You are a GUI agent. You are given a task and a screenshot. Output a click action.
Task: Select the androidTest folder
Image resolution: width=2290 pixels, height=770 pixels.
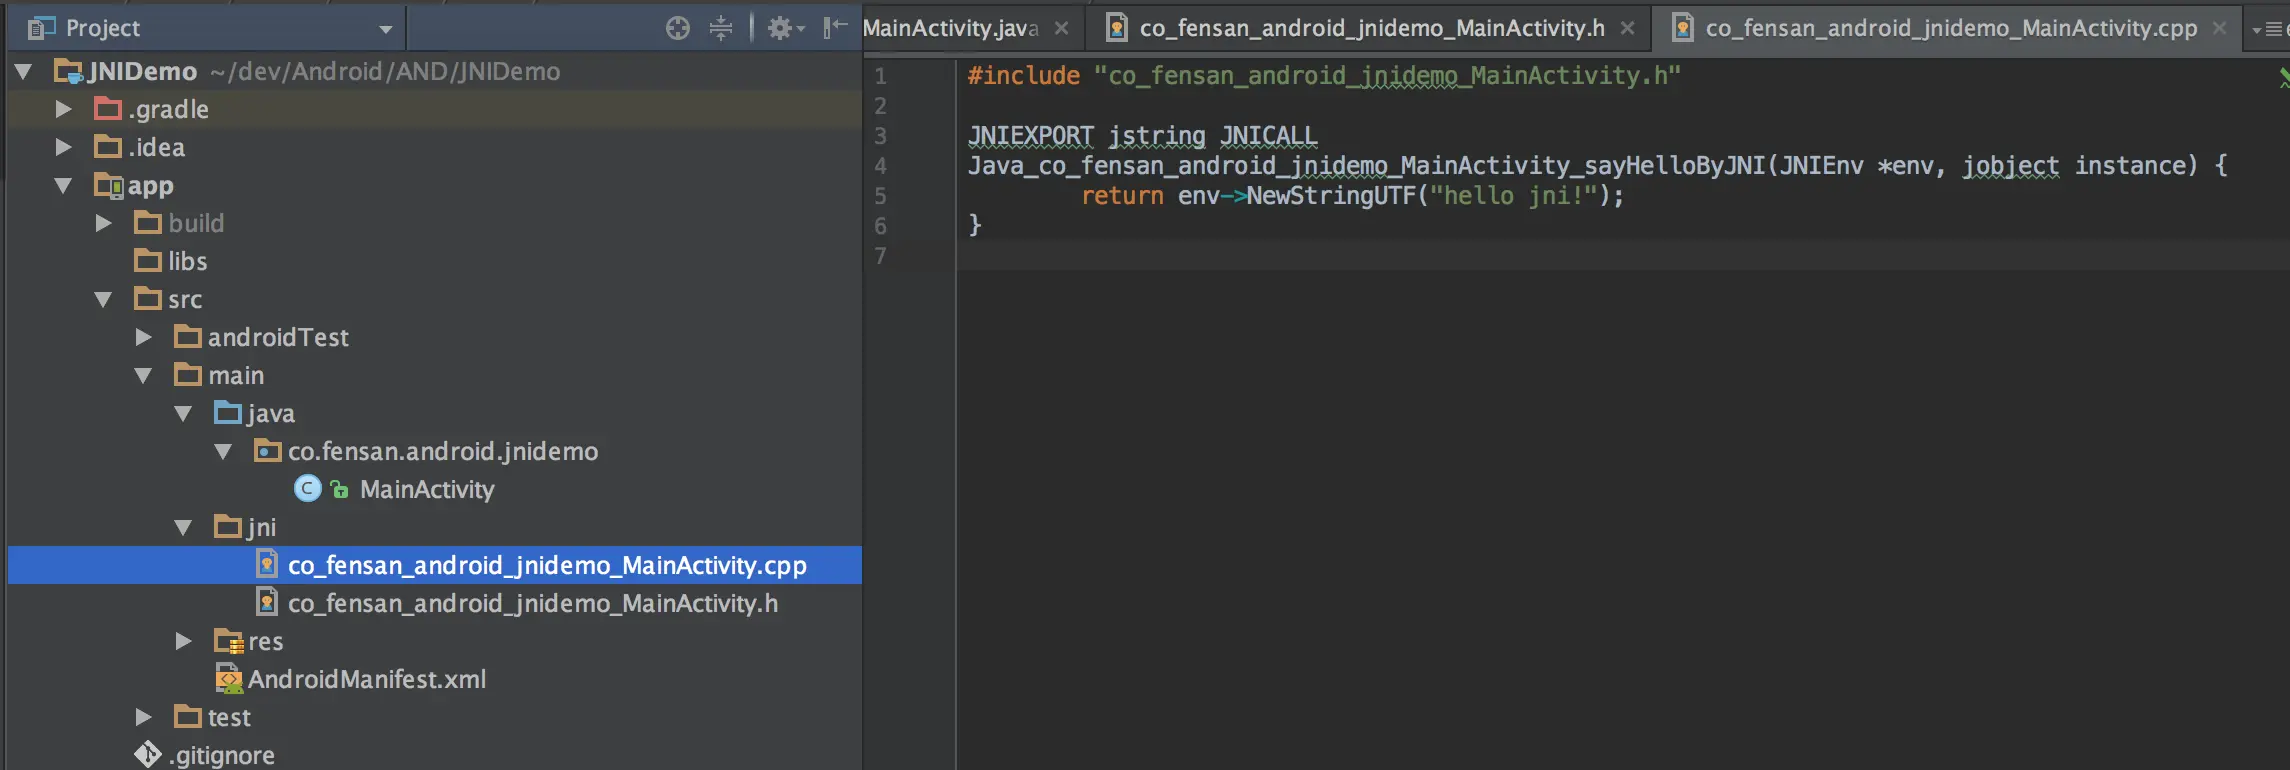278,337
